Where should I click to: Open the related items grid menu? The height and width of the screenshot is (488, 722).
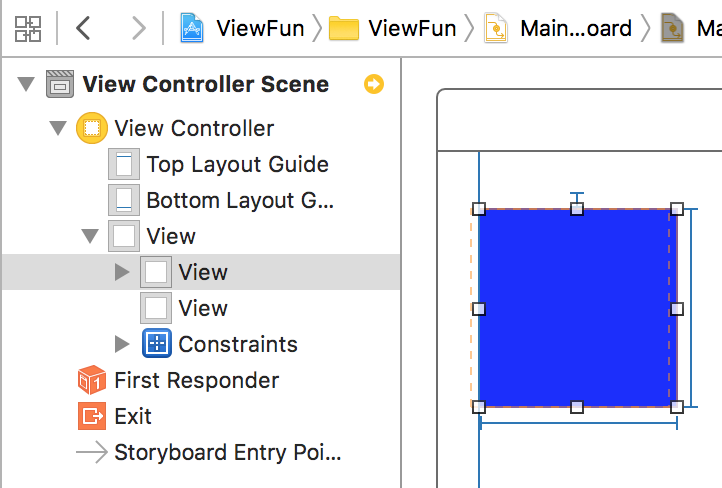pos(28,29)
